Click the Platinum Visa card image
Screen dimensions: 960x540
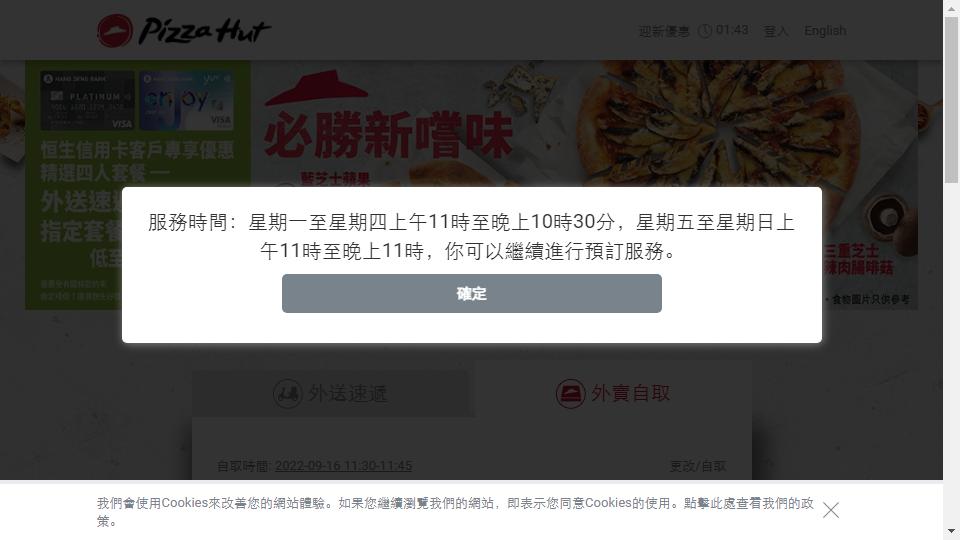pyautogui.click(x=88, y=100)
